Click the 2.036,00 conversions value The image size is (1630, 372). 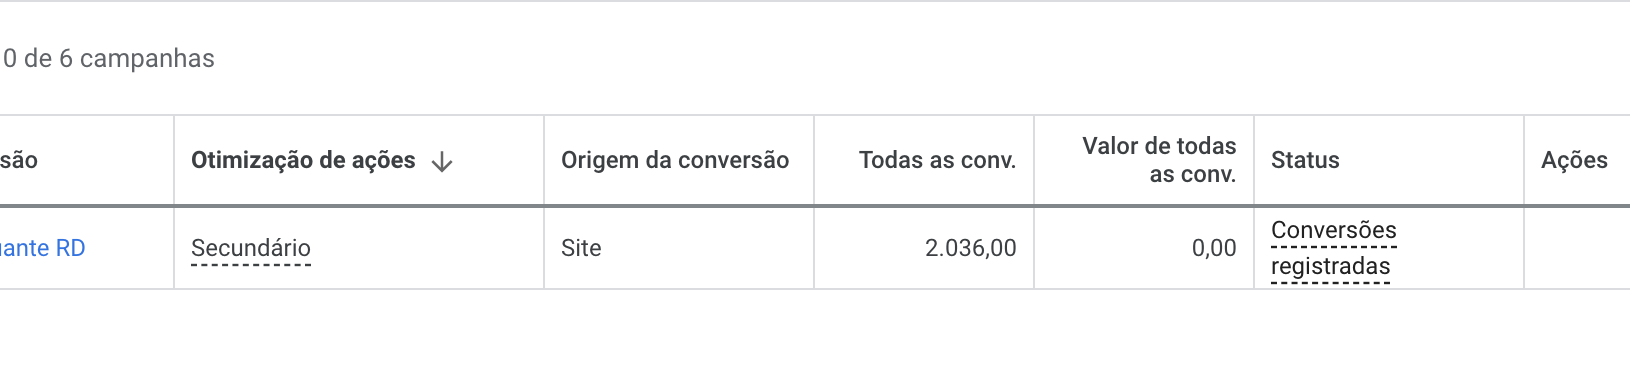pos(970,248)
